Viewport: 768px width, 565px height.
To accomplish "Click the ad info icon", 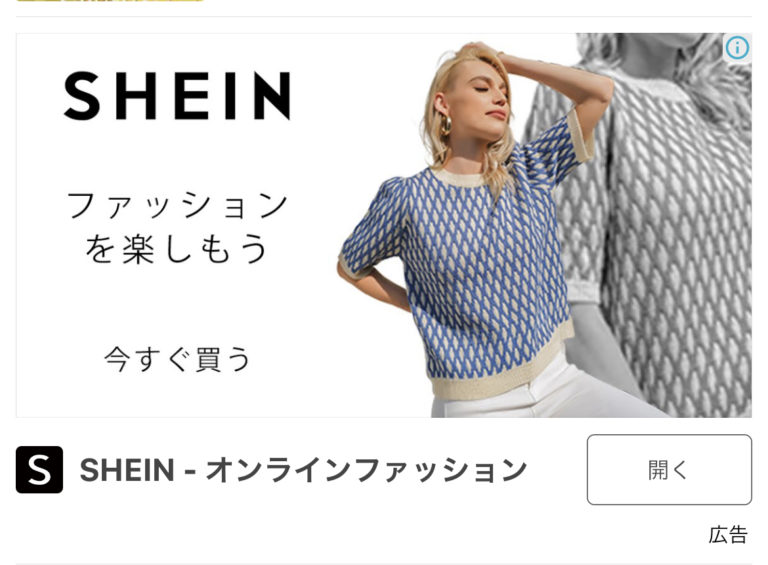I will (737, 47).
